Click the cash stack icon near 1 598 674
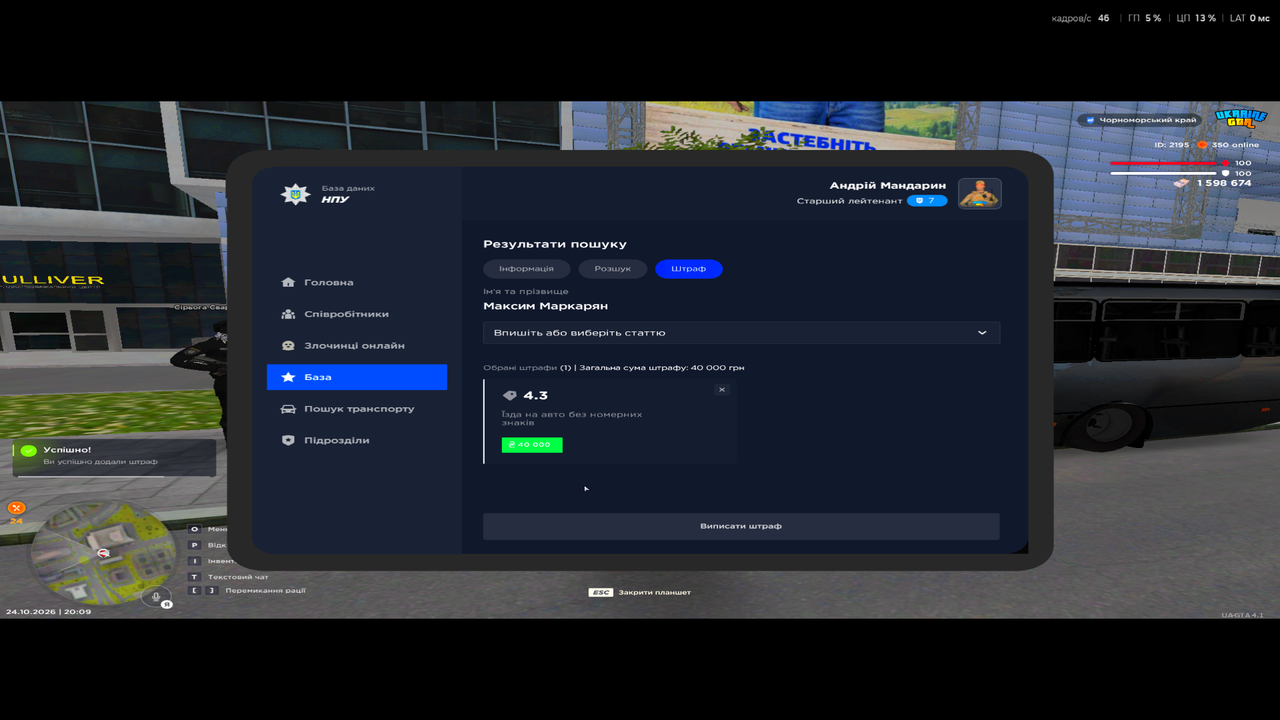The image size is (1280, 720). pyautogui.click(x=1181, y=183)
